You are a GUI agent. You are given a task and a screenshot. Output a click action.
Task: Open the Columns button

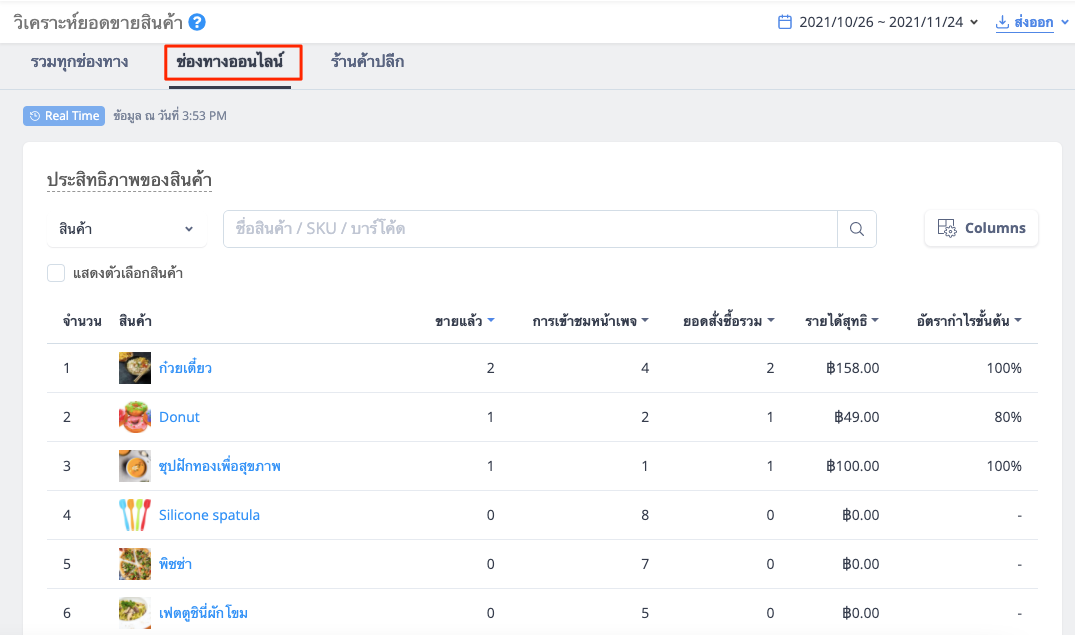tap(981, 228)
